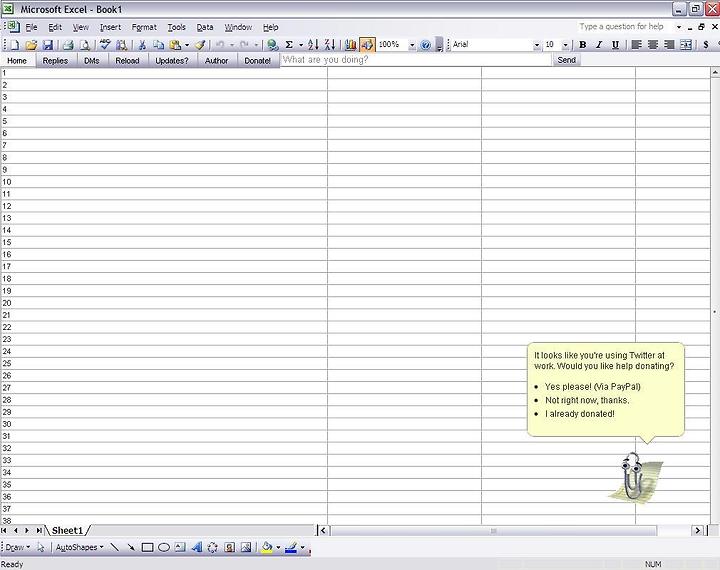Apply the blue Line Color brush

291,547
